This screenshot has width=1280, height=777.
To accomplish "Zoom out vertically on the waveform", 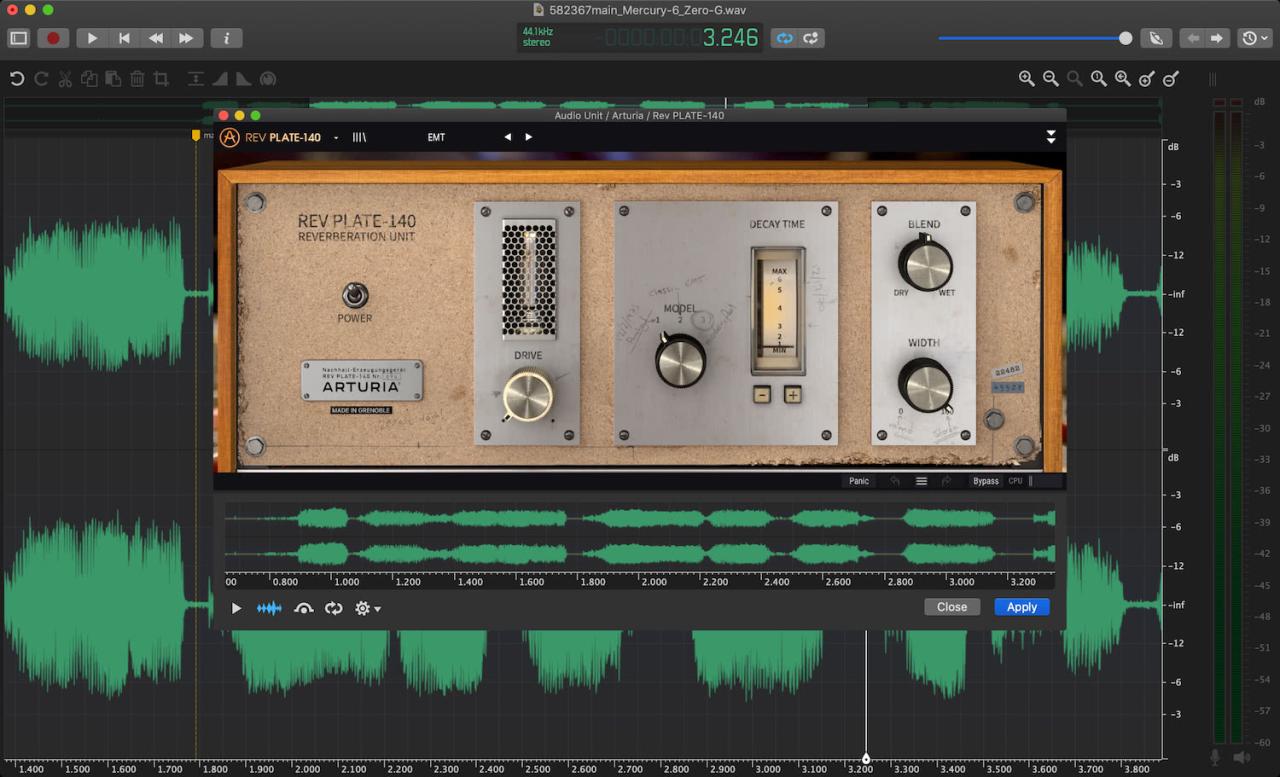I will 1171,79.
